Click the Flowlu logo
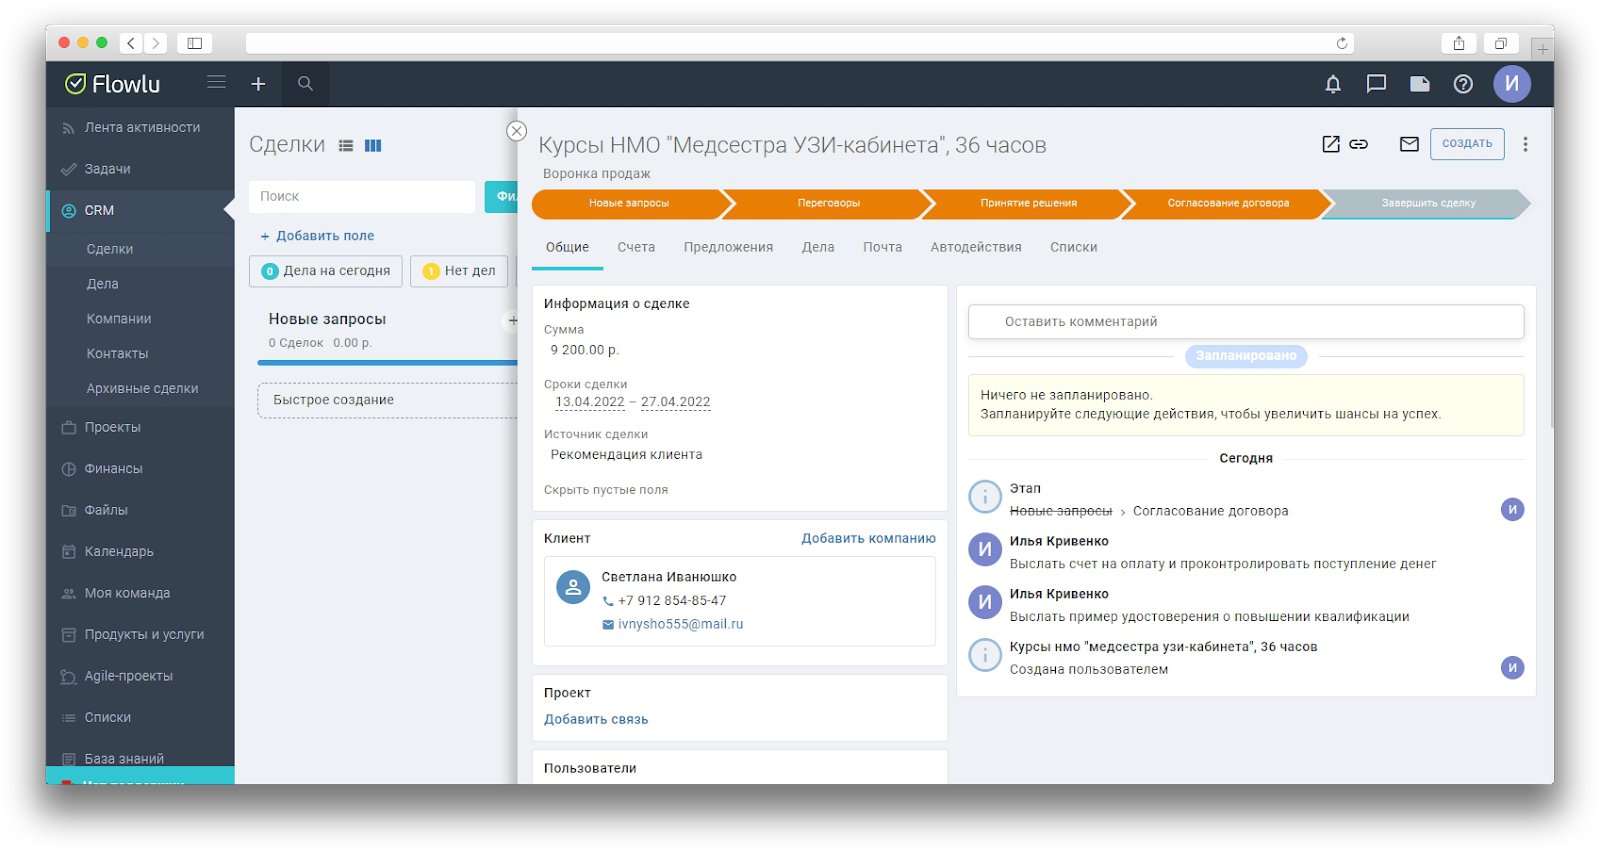Screen dimensions: 1600x851 [112, 84]
